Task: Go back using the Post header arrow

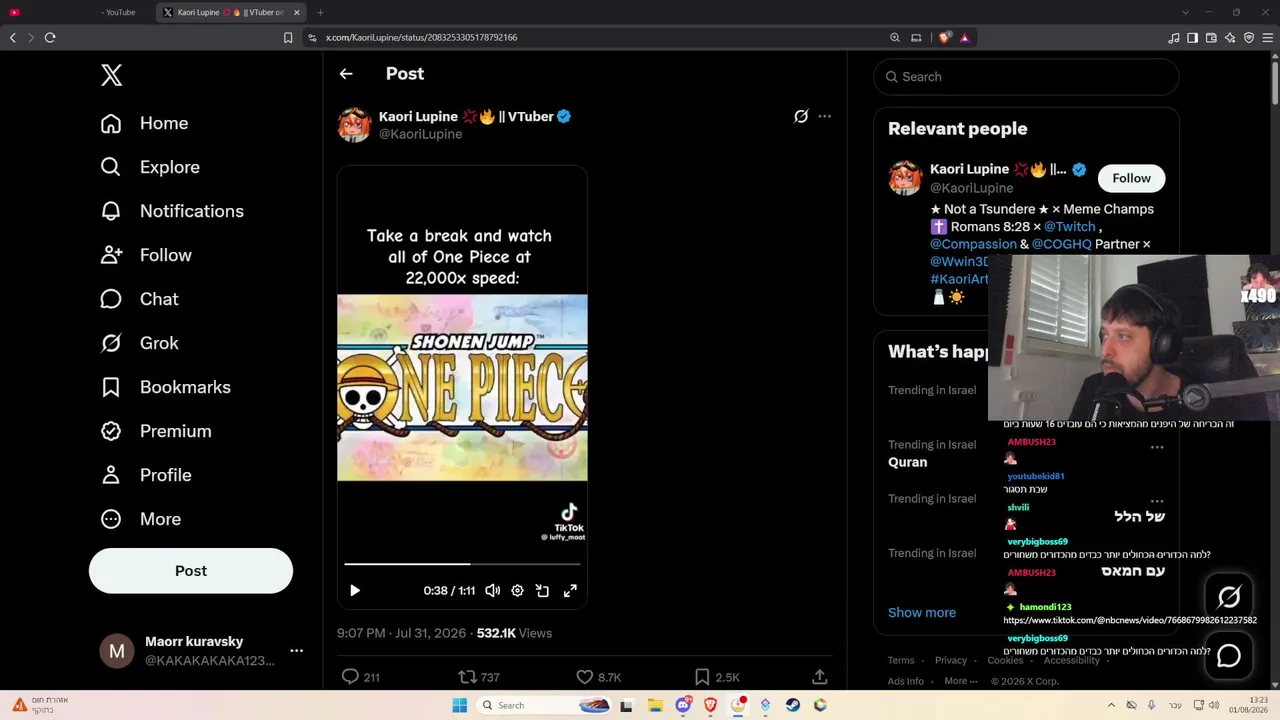Action: [346, 74]
